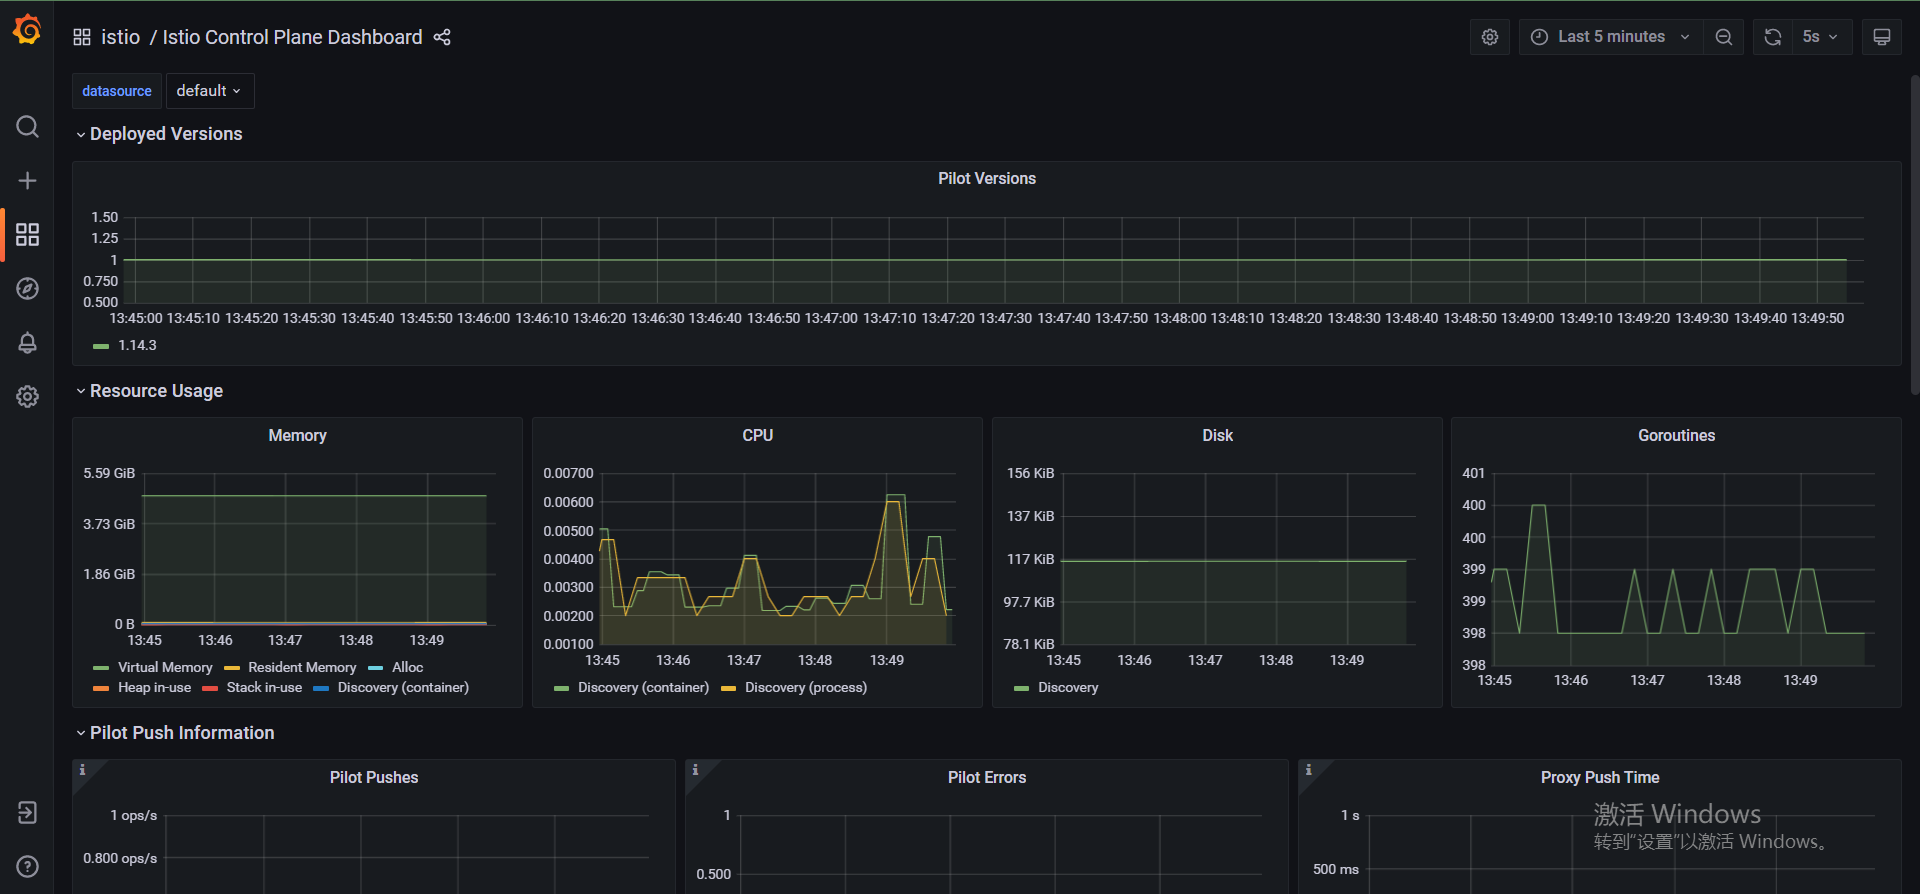The image size is (1920, 894).
Task: Open the Last 5 minutes time picker
Action: pyautogui.click(x=1611, y=37)
